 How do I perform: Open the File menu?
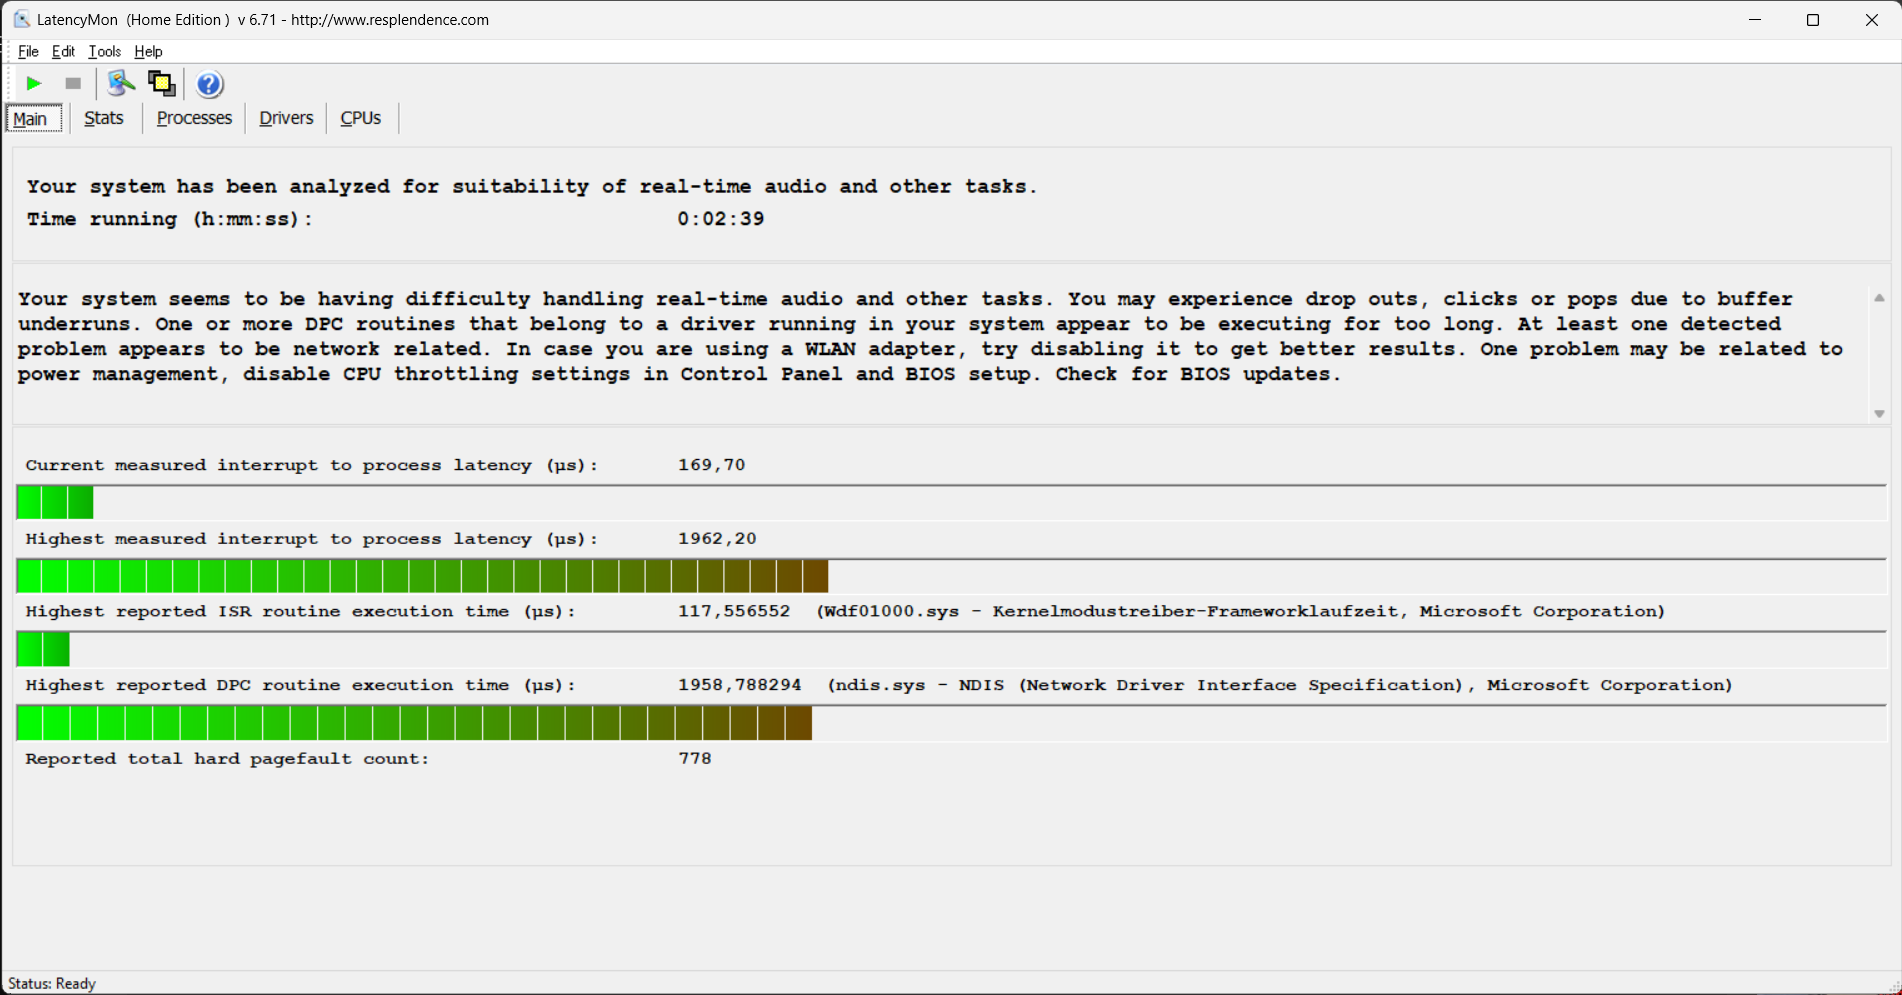tap(28, 52)
